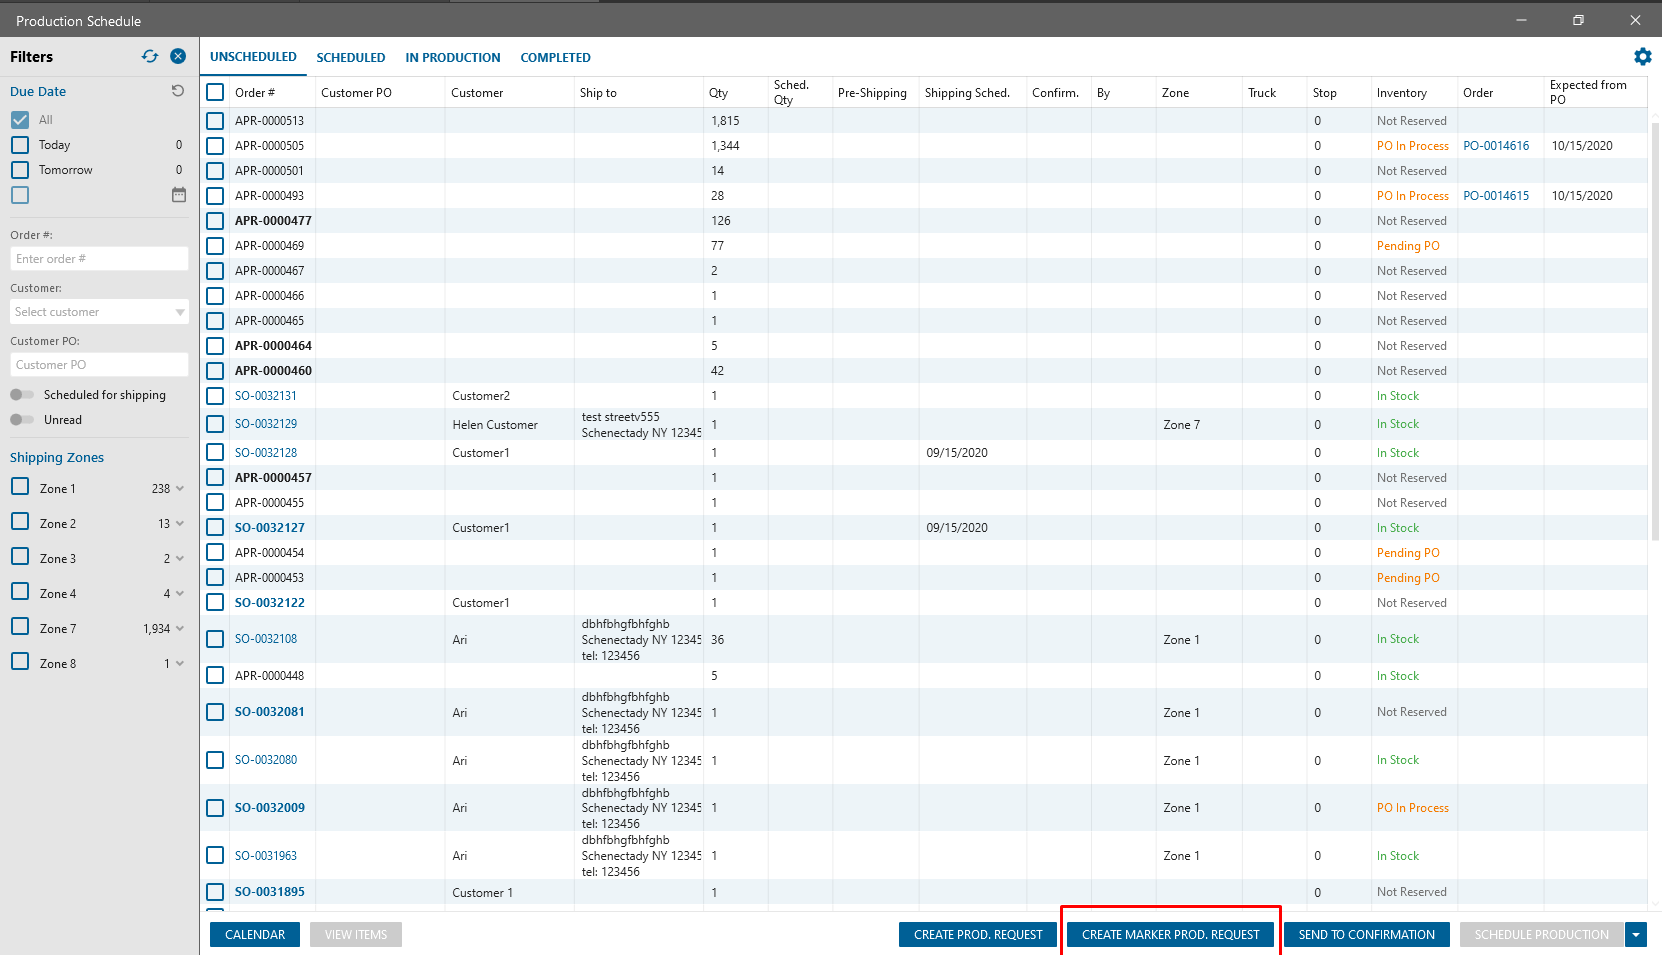Viewport: 1662px width, 955px height.
Task: Tick the checkbox for order SO-0032009
Action: click(x=215, y=808)
